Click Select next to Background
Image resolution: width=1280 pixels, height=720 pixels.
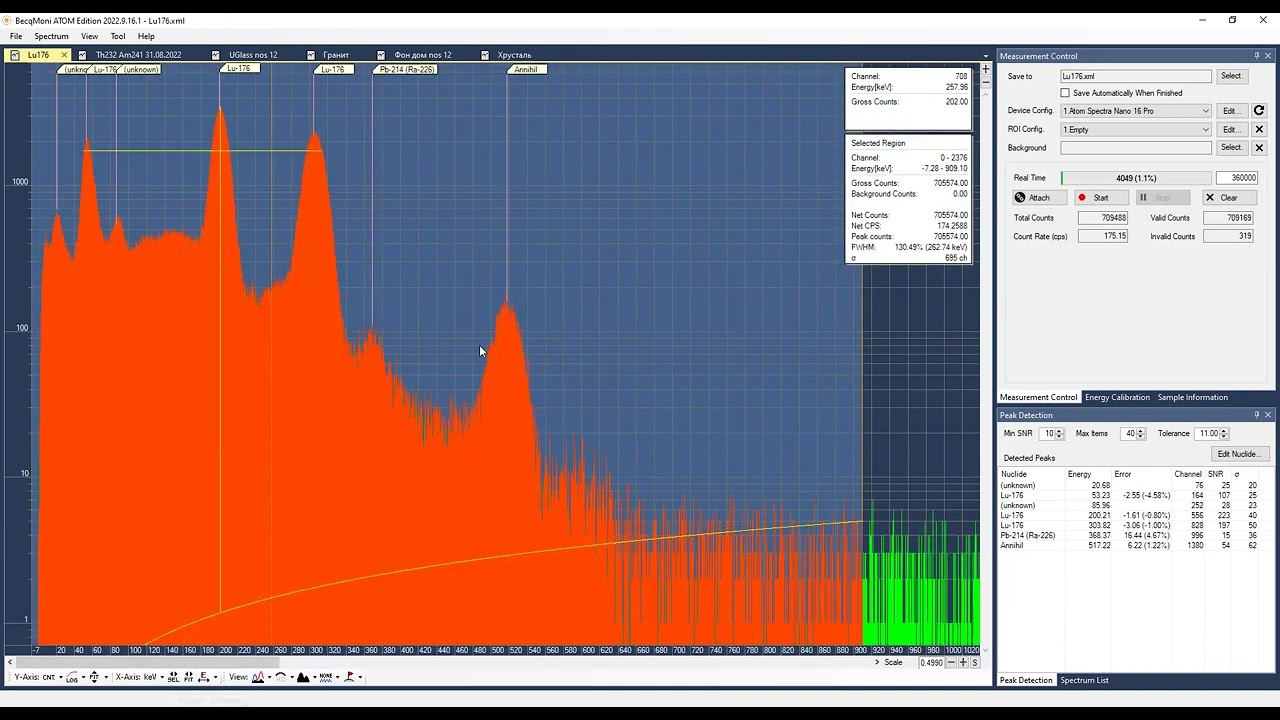pos(1231,147)
